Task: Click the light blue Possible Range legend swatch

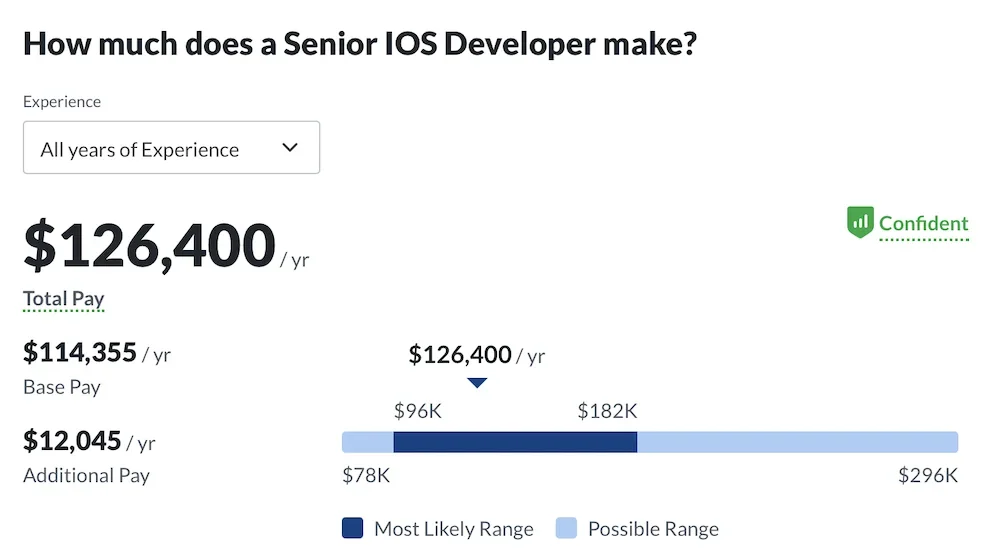Action: click(x=566, y=528)
